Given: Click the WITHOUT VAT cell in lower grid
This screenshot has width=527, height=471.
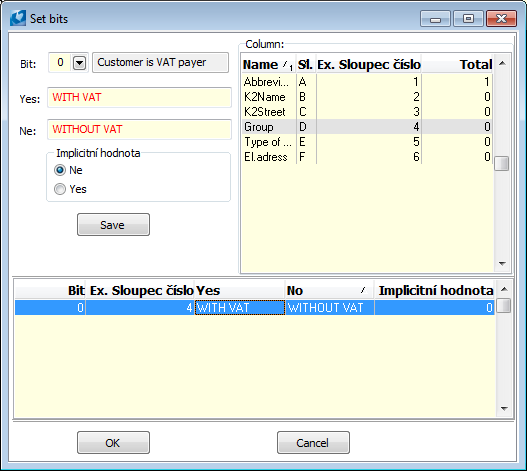Looking at the screenshot, I should [330, 308].
